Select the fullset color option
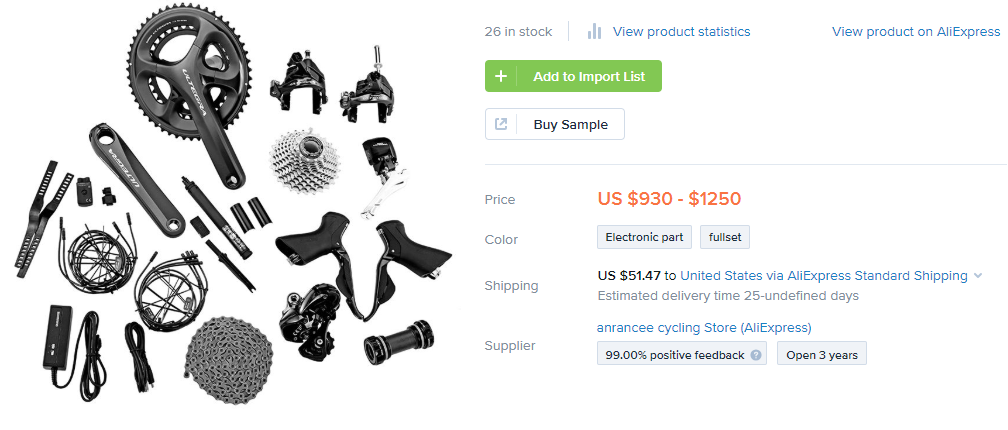This screenshot has width=1008, height=430. (723, 238)
